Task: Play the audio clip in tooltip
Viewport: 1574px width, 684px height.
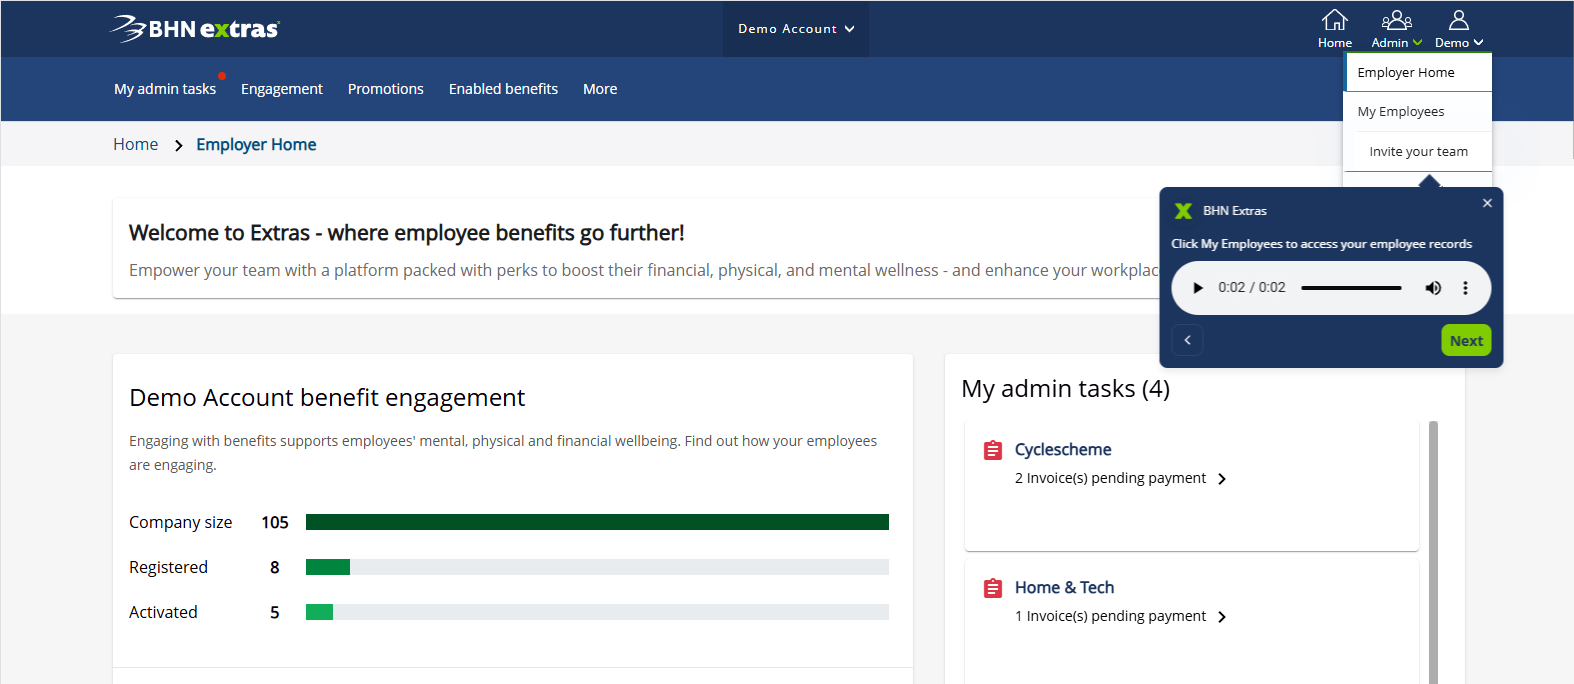Action: [1198, 288]
